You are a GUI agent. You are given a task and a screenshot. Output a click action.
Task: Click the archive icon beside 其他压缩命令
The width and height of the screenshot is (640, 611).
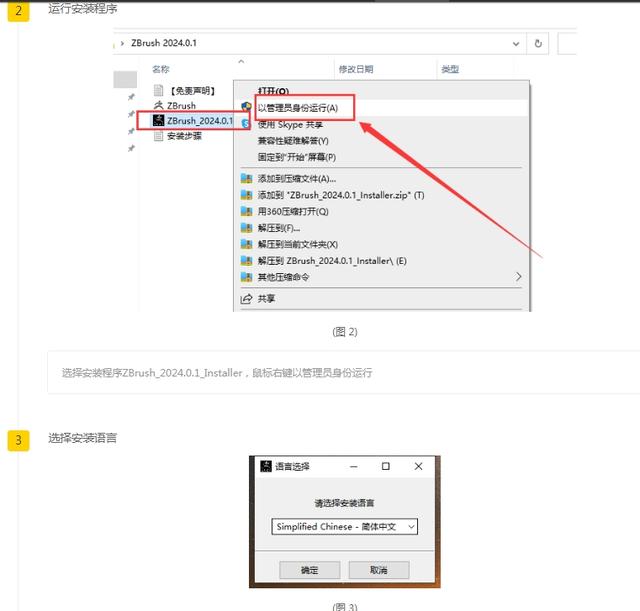246,277
